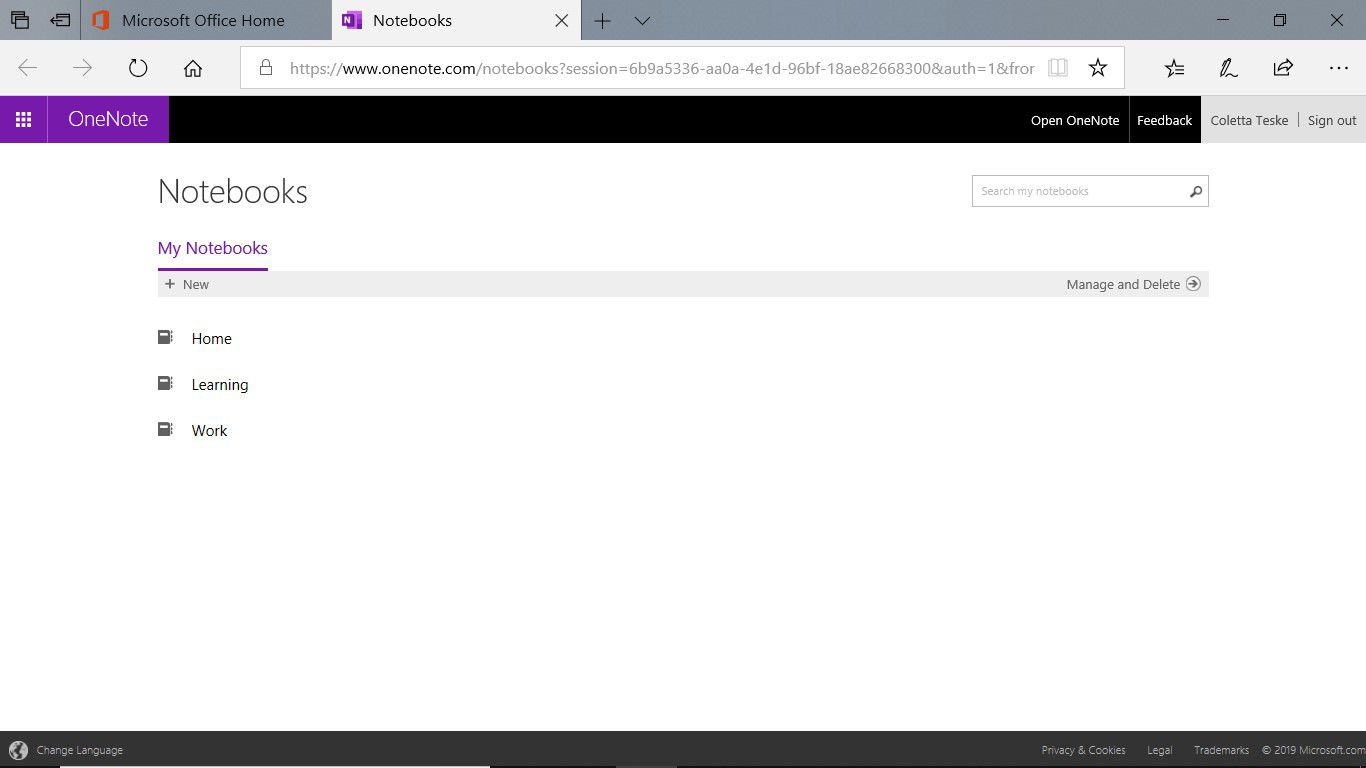The width and height of the screenshot is (1366, 768).
Task: Open the Trademarks footer link
Action: click(x=1221, y=750)
